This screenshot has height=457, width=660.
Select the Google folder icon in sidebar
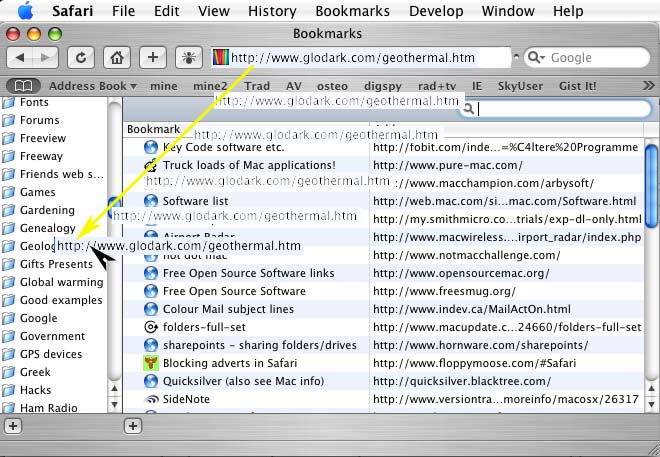[8, 319]
